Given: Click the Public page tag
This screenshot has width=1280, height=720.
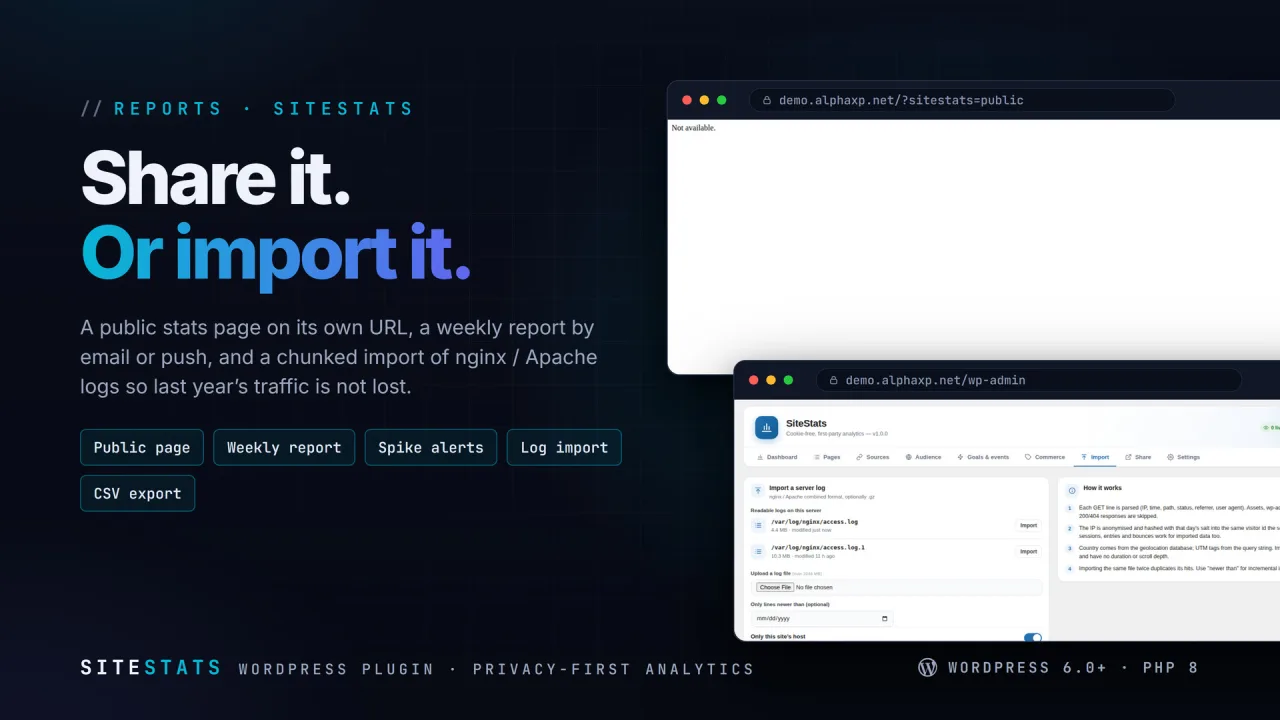Looking at the screenshot, I should [x=142, y=447].
